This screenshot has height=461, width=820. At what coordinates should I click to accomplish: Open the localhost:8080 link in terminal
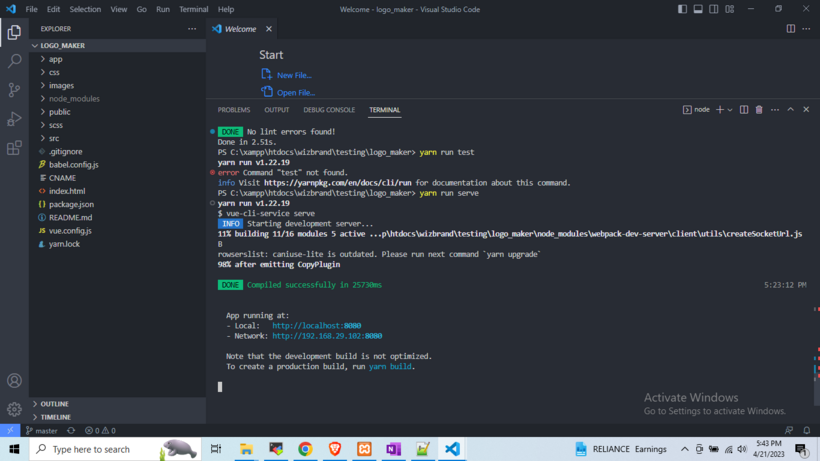[316, 326]
